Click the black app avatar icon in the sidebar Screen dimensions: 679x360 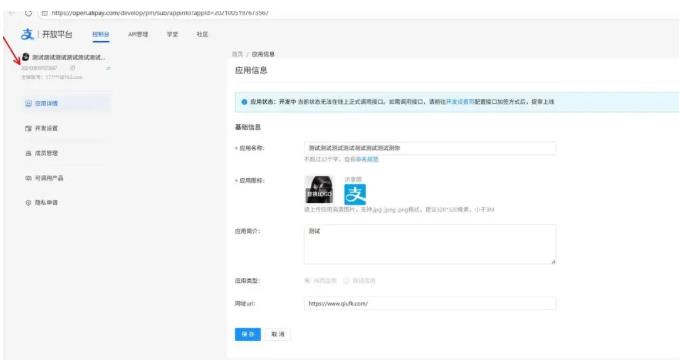click(26, 57)
